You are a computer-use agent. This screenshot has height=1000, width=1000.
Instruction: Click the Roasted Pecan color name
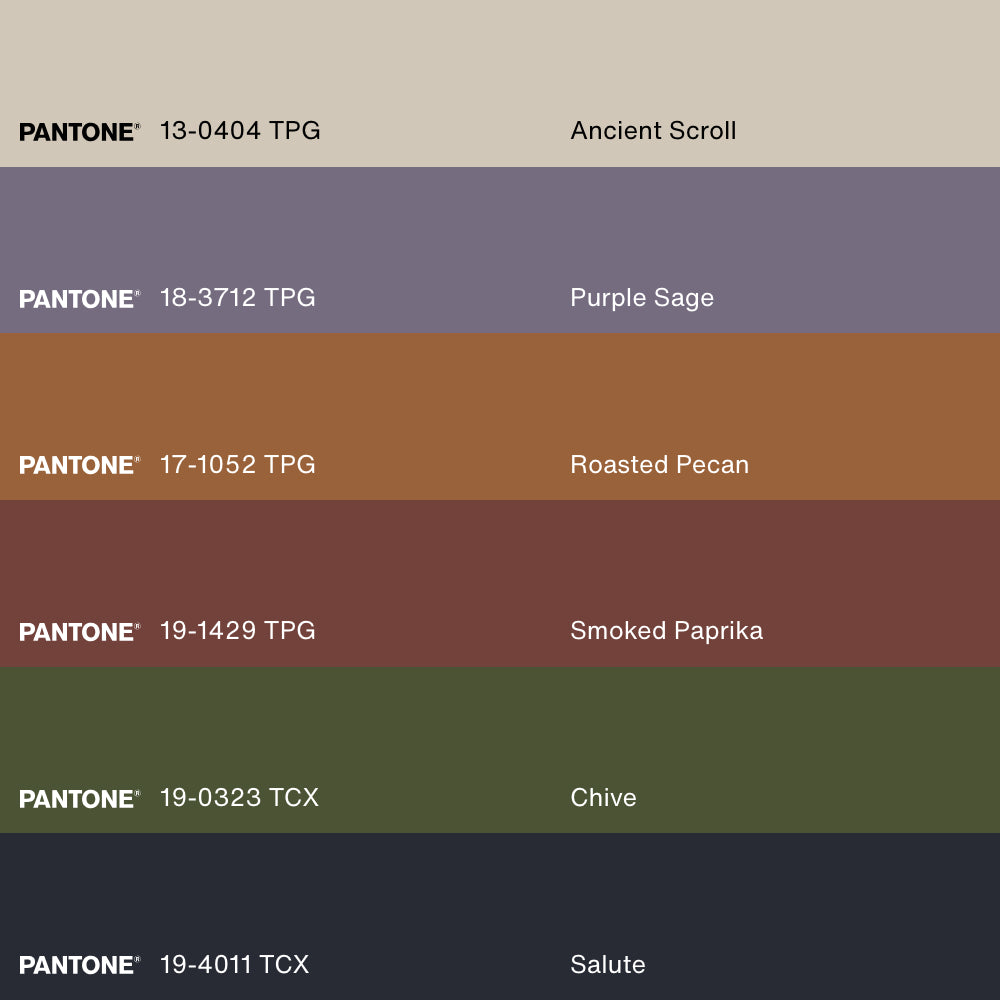(659, 464)
